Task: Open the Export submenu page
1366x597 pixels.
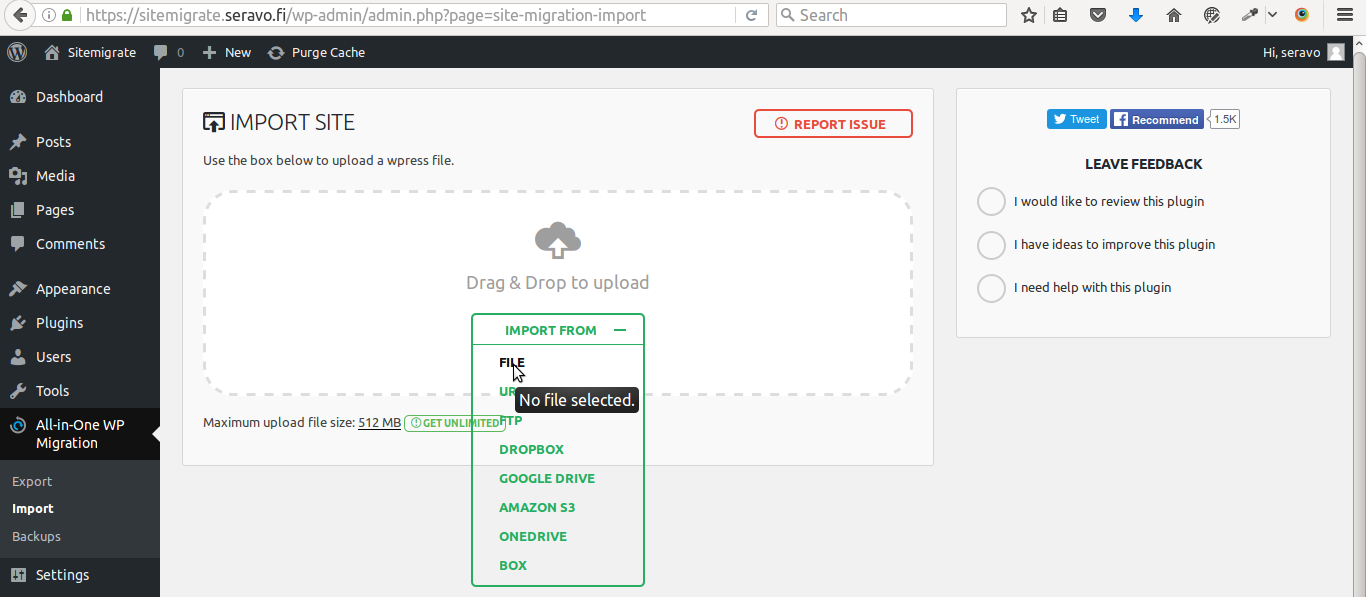Action: point(32,481)
